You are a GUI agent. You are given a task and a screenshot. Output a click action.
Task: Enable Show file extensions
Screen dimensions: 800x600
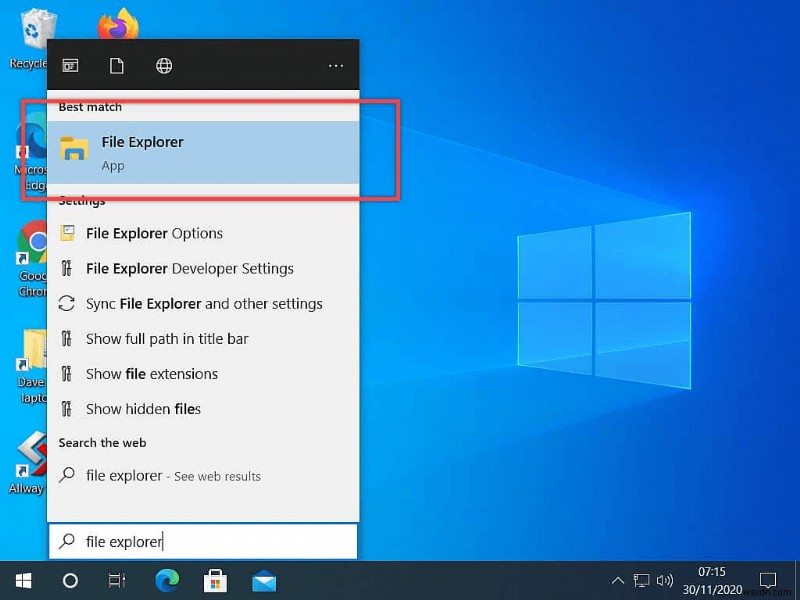click(150, 373)
